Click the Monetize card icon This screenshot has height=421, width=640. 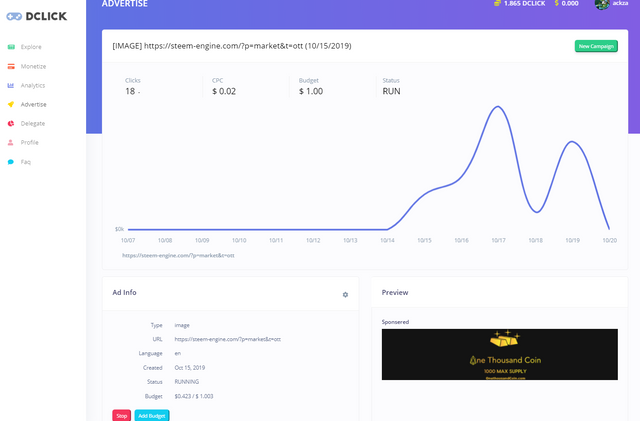pos(11,66)
